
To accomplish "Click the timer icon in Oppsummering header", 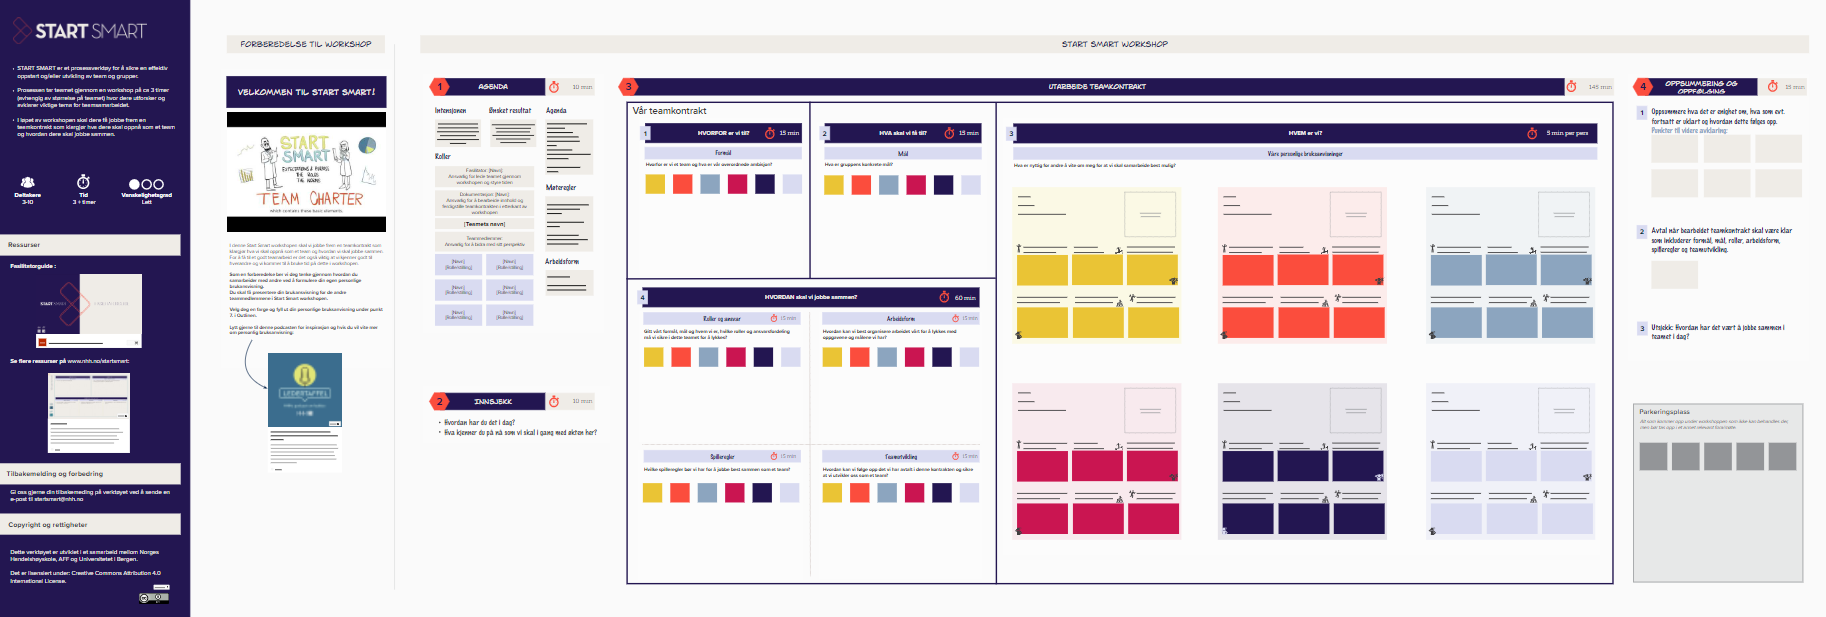I will point(1773,87).
